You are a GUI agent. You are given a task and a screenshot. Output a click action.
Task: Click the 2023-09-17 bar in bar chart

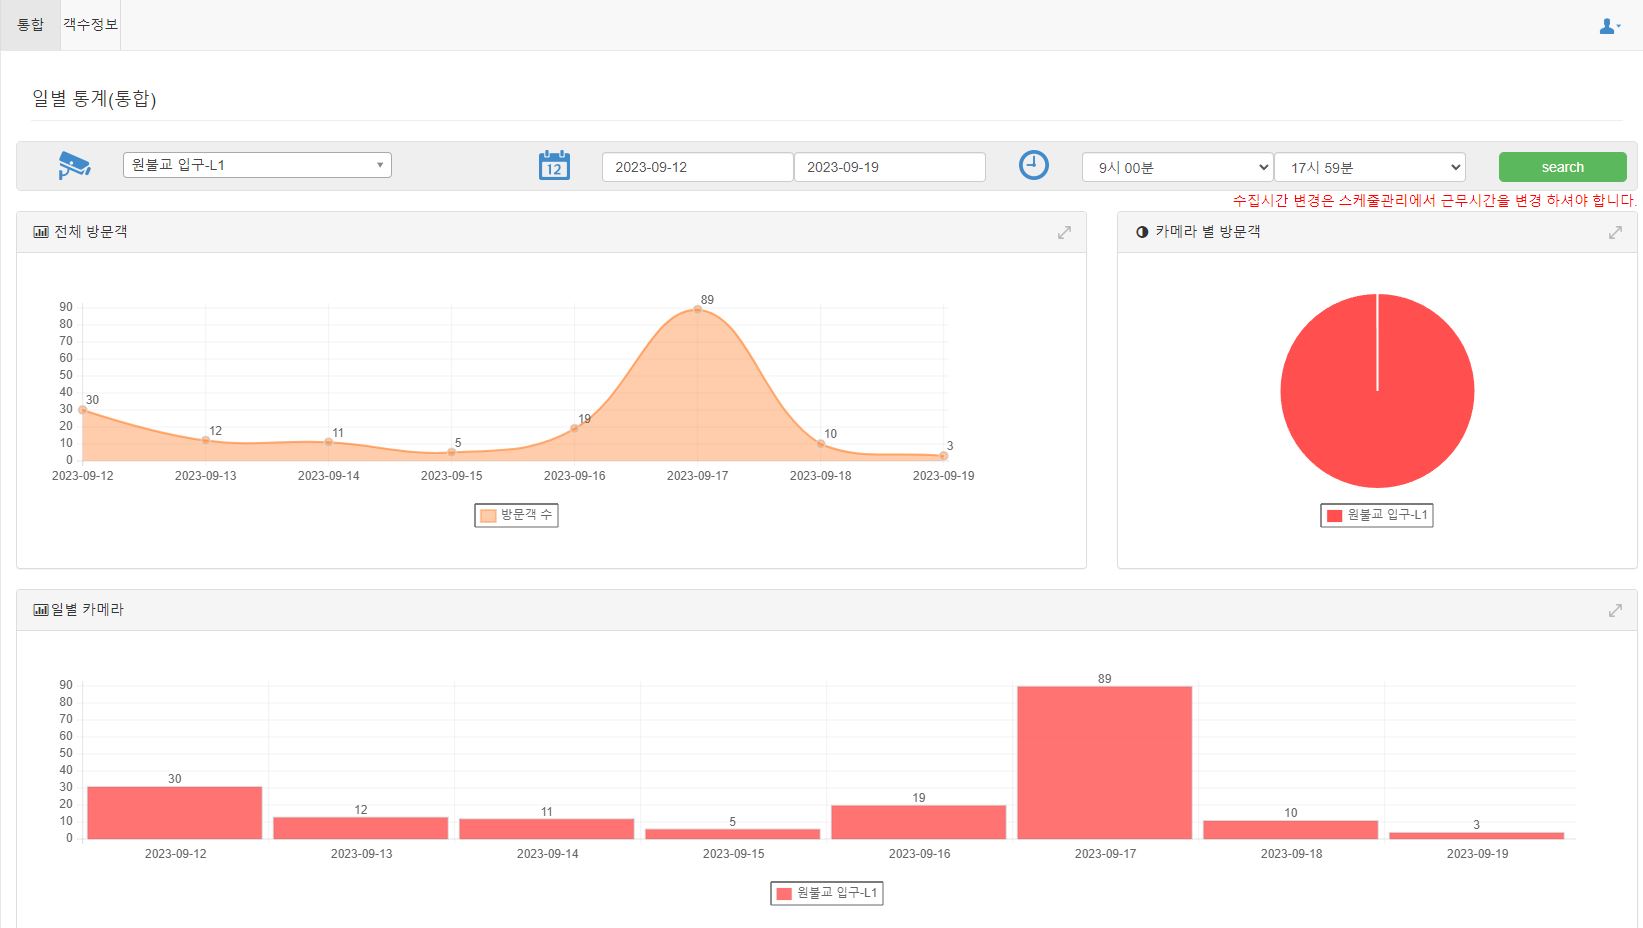click(x=1104, y=762)
